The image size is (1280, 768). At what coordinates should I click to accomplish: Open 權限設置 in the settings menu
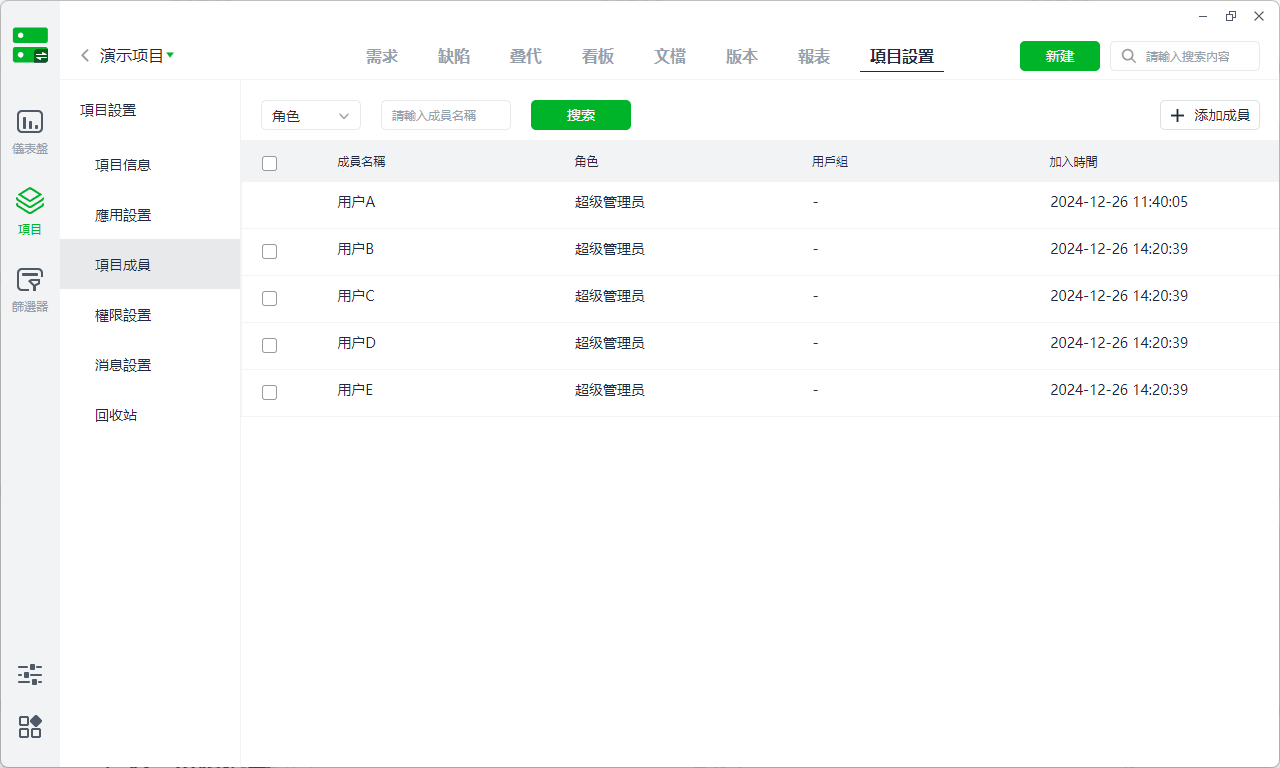[x=123, y=315]
